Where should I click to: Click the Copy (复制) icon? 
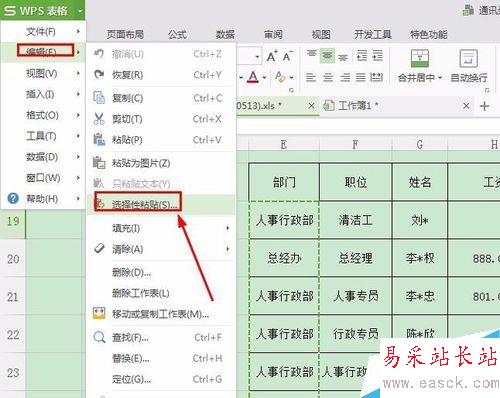pos(99,98)
